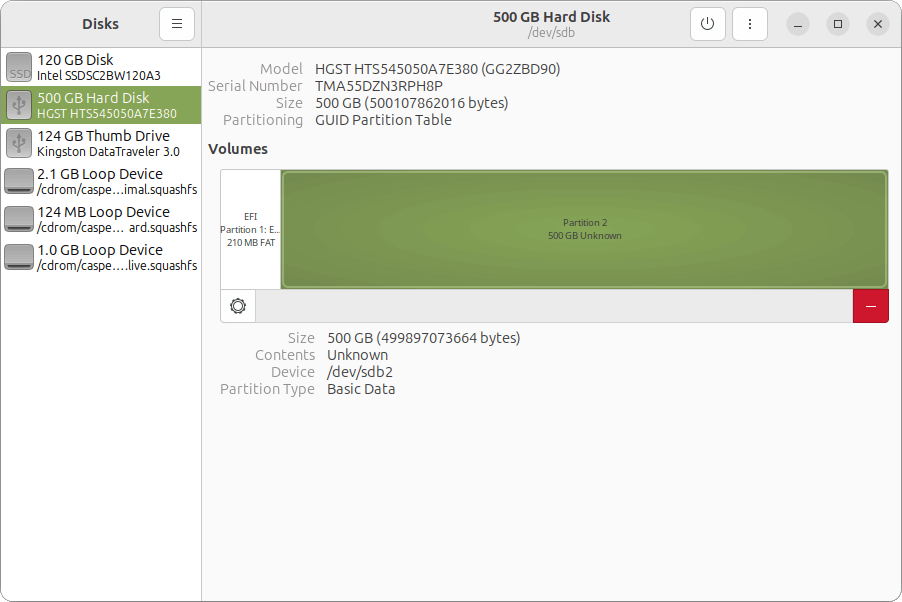
Task: Close the Disks window
Action: click(x=877, y=24)
